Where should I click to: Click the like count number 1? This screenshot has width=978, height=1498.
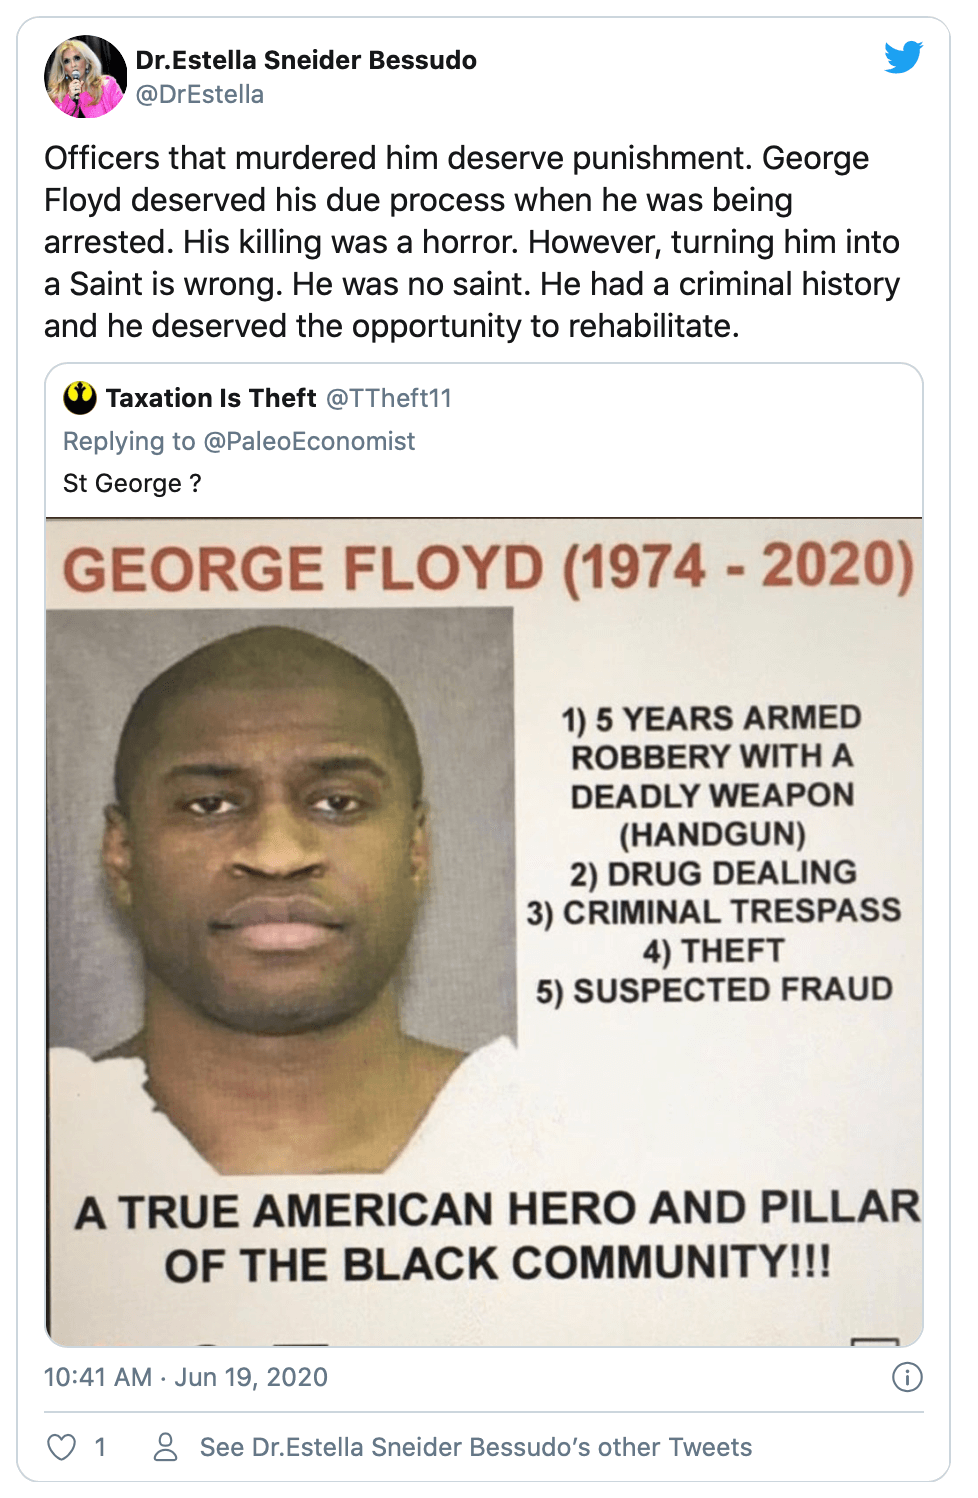tap(100, 1447)
